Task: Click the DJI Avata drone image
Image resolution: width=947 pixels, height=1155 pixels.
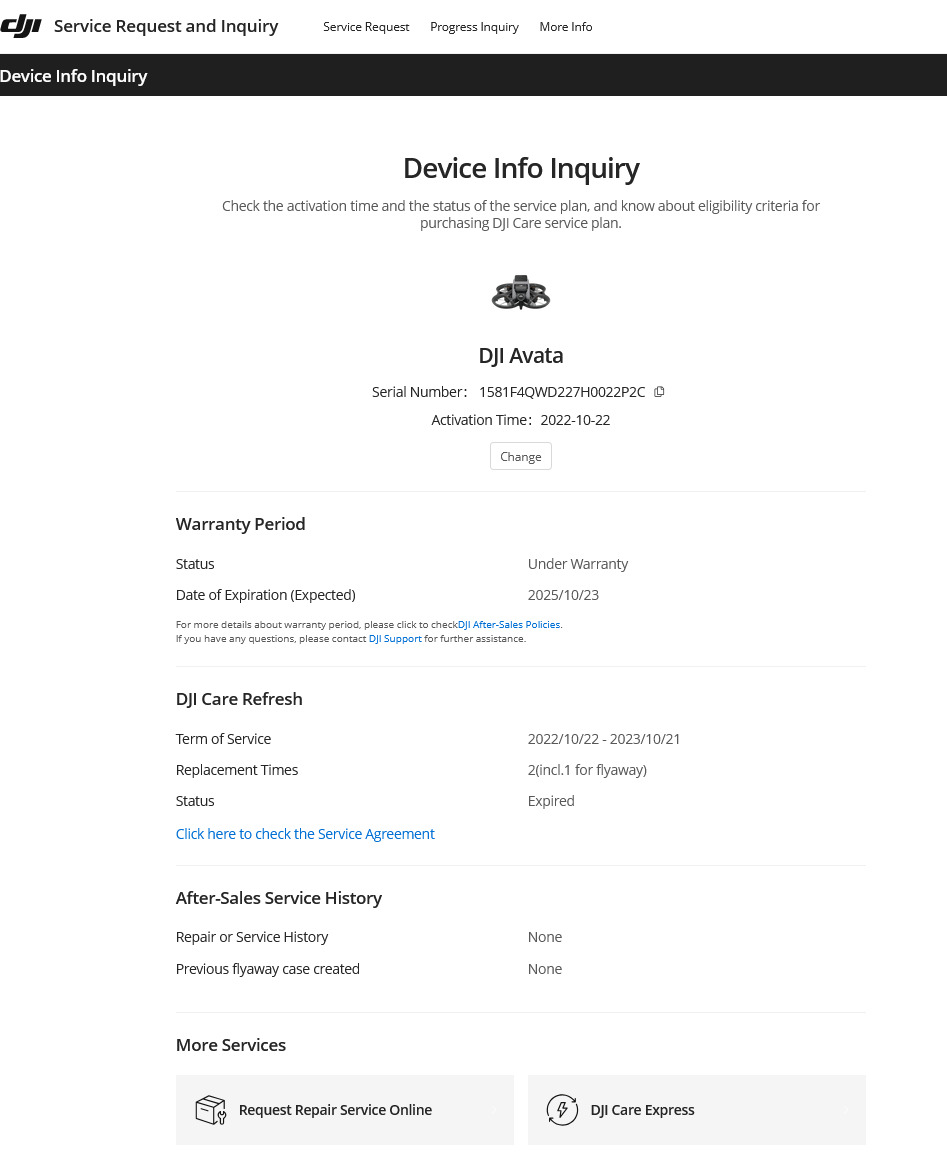Action: click(x=521, y=293)
